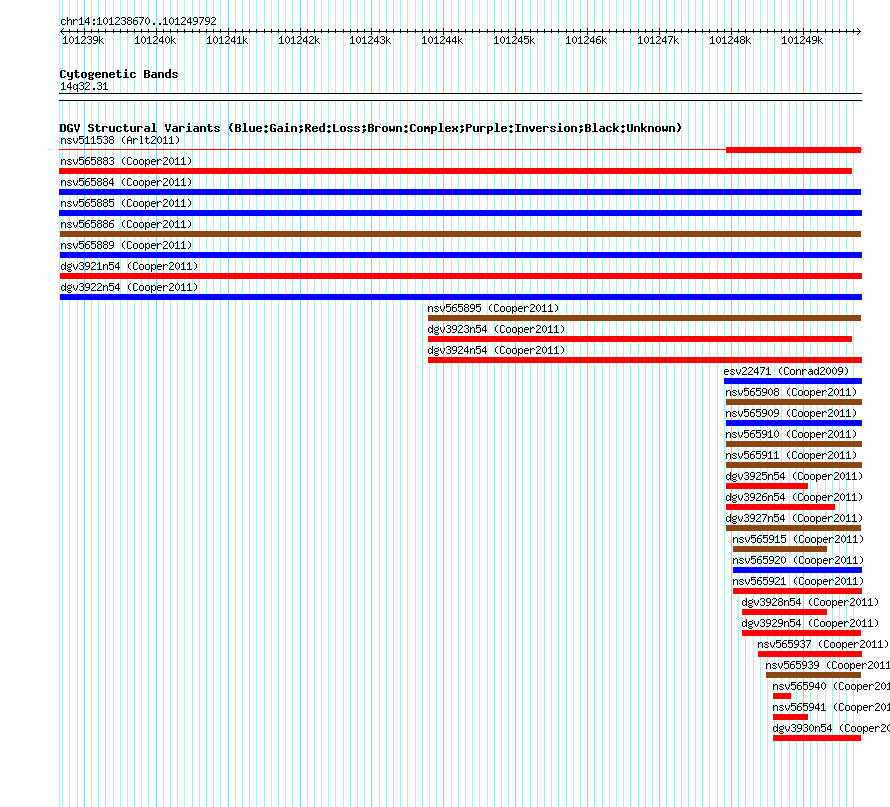This screenshot has height=807, width=890.
Task: Select the red bar under dgv3924n54
Action: (x=645, y=360)
